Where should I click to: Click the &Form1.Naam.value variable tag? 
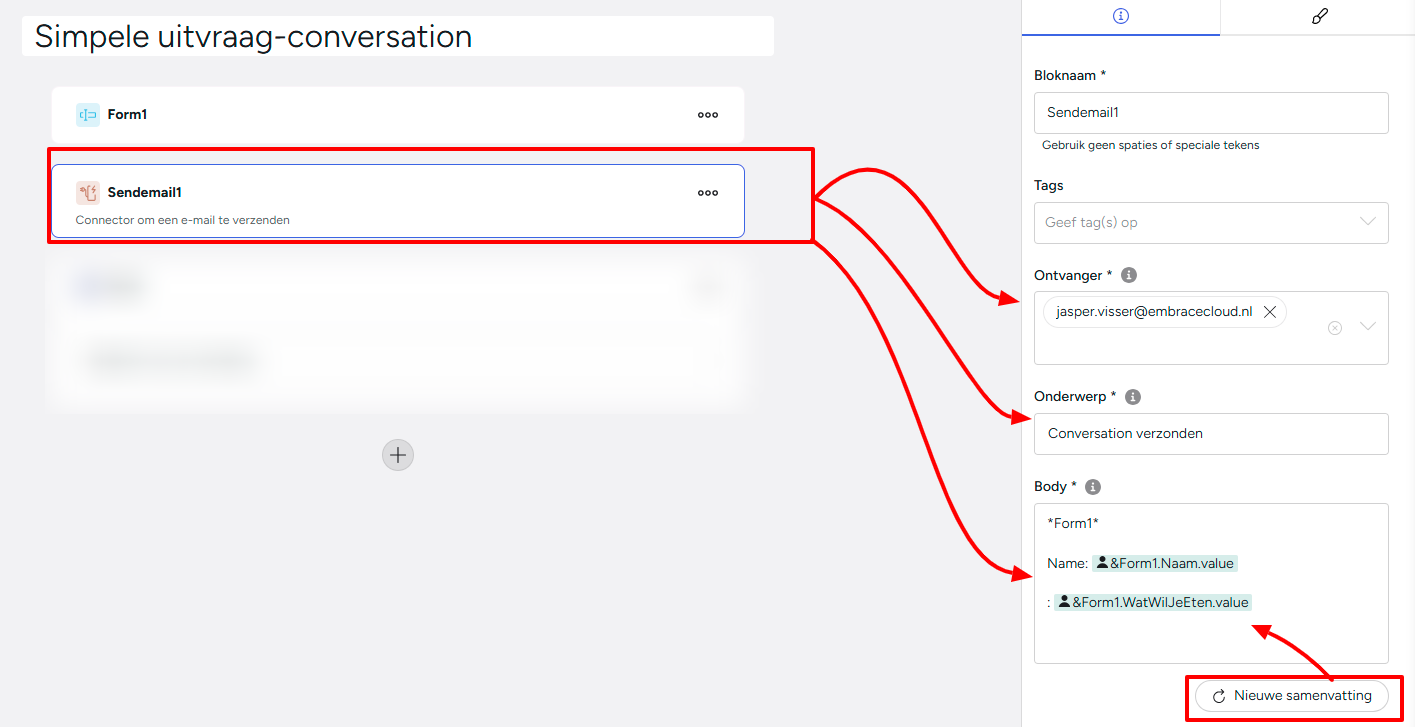tap(1165, 564)
